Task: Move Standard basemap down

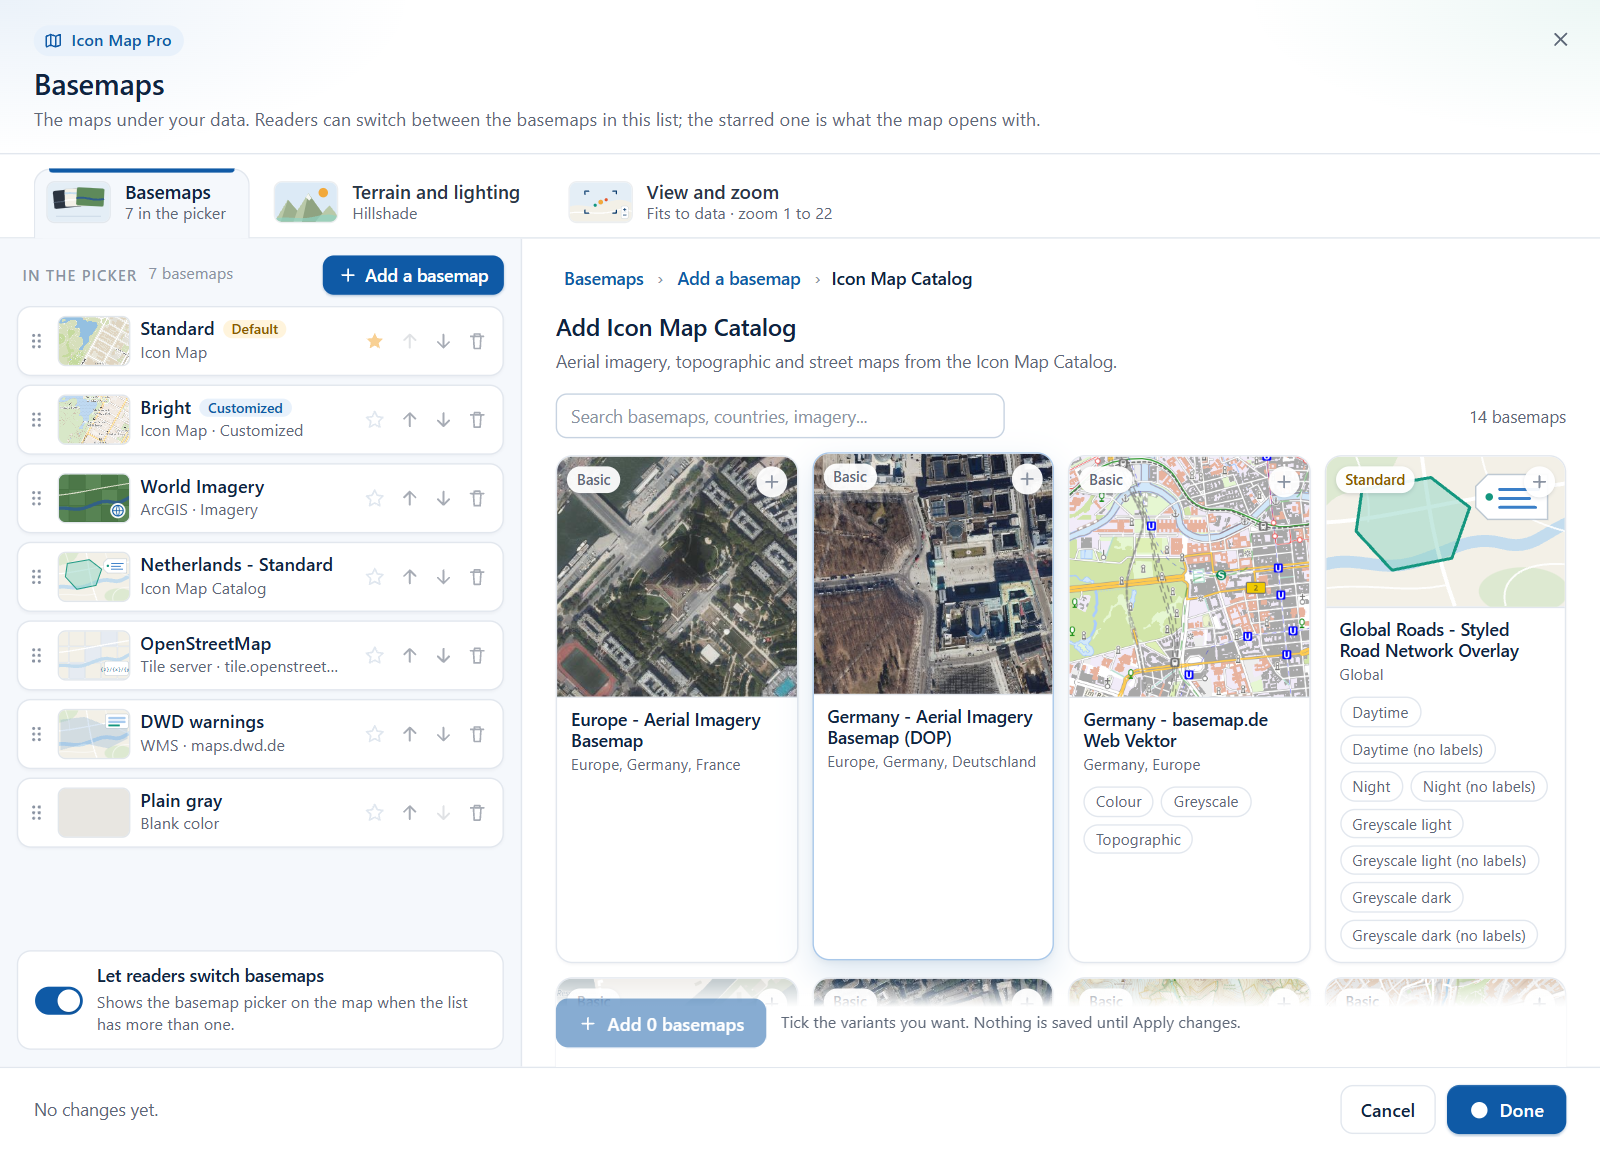Action: pyautogui.click(x=443, y=341)
